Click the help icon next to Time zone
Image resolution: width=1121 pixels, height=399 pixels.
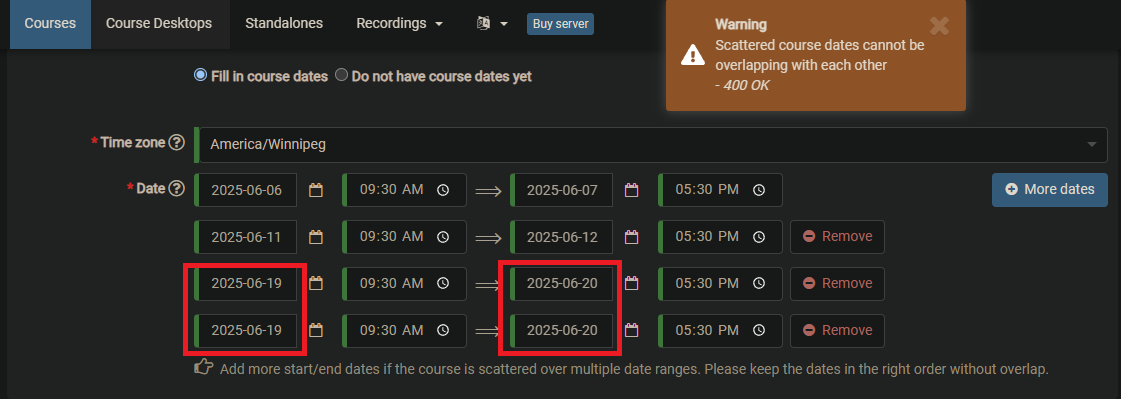tap(177, 142)
